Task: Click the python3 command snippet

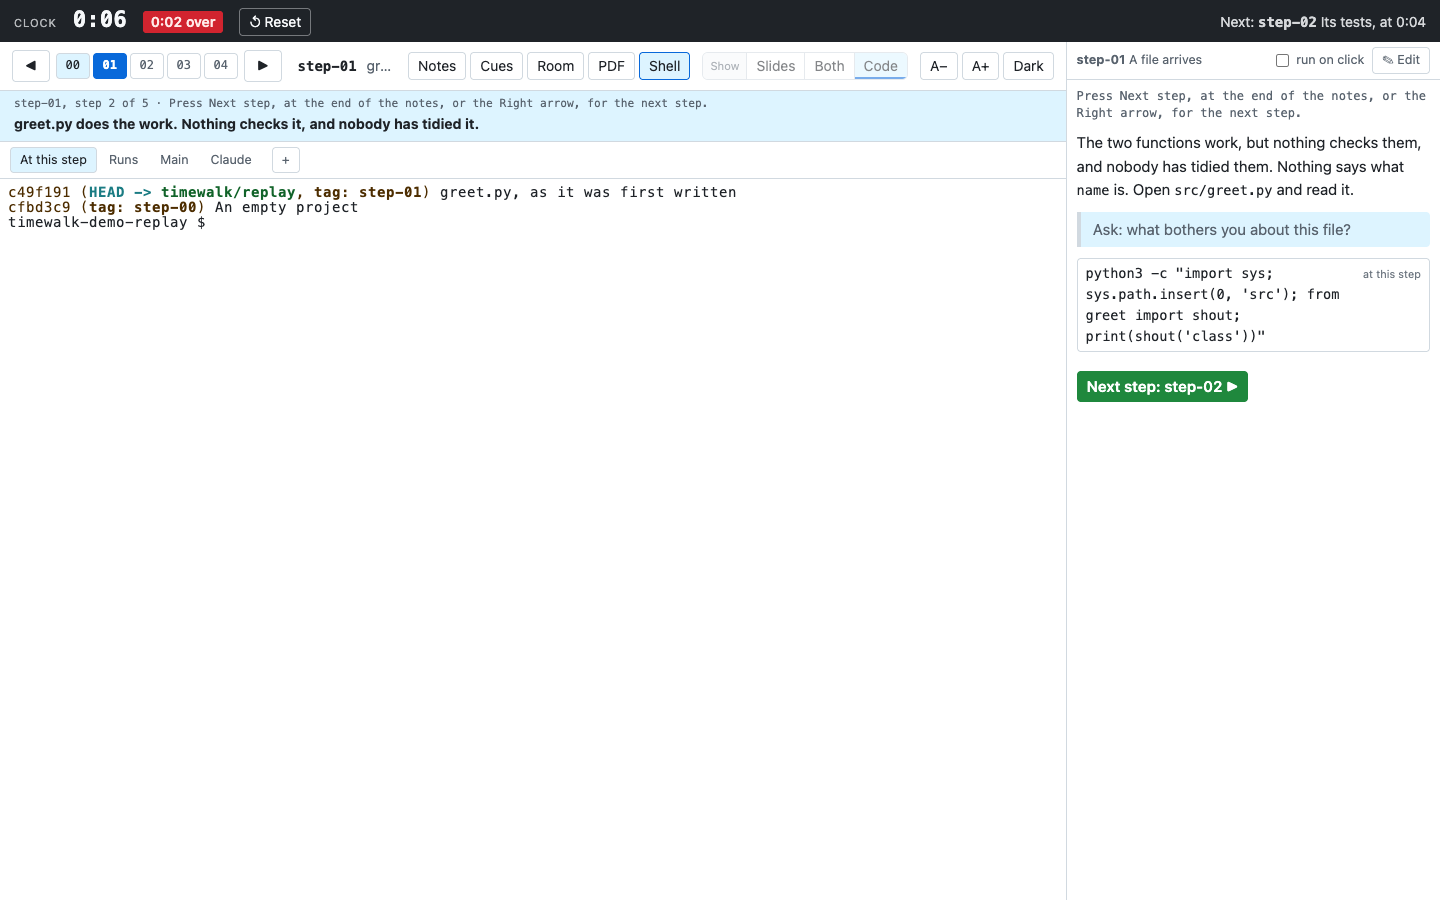Action: click(x=1253, y=305)
